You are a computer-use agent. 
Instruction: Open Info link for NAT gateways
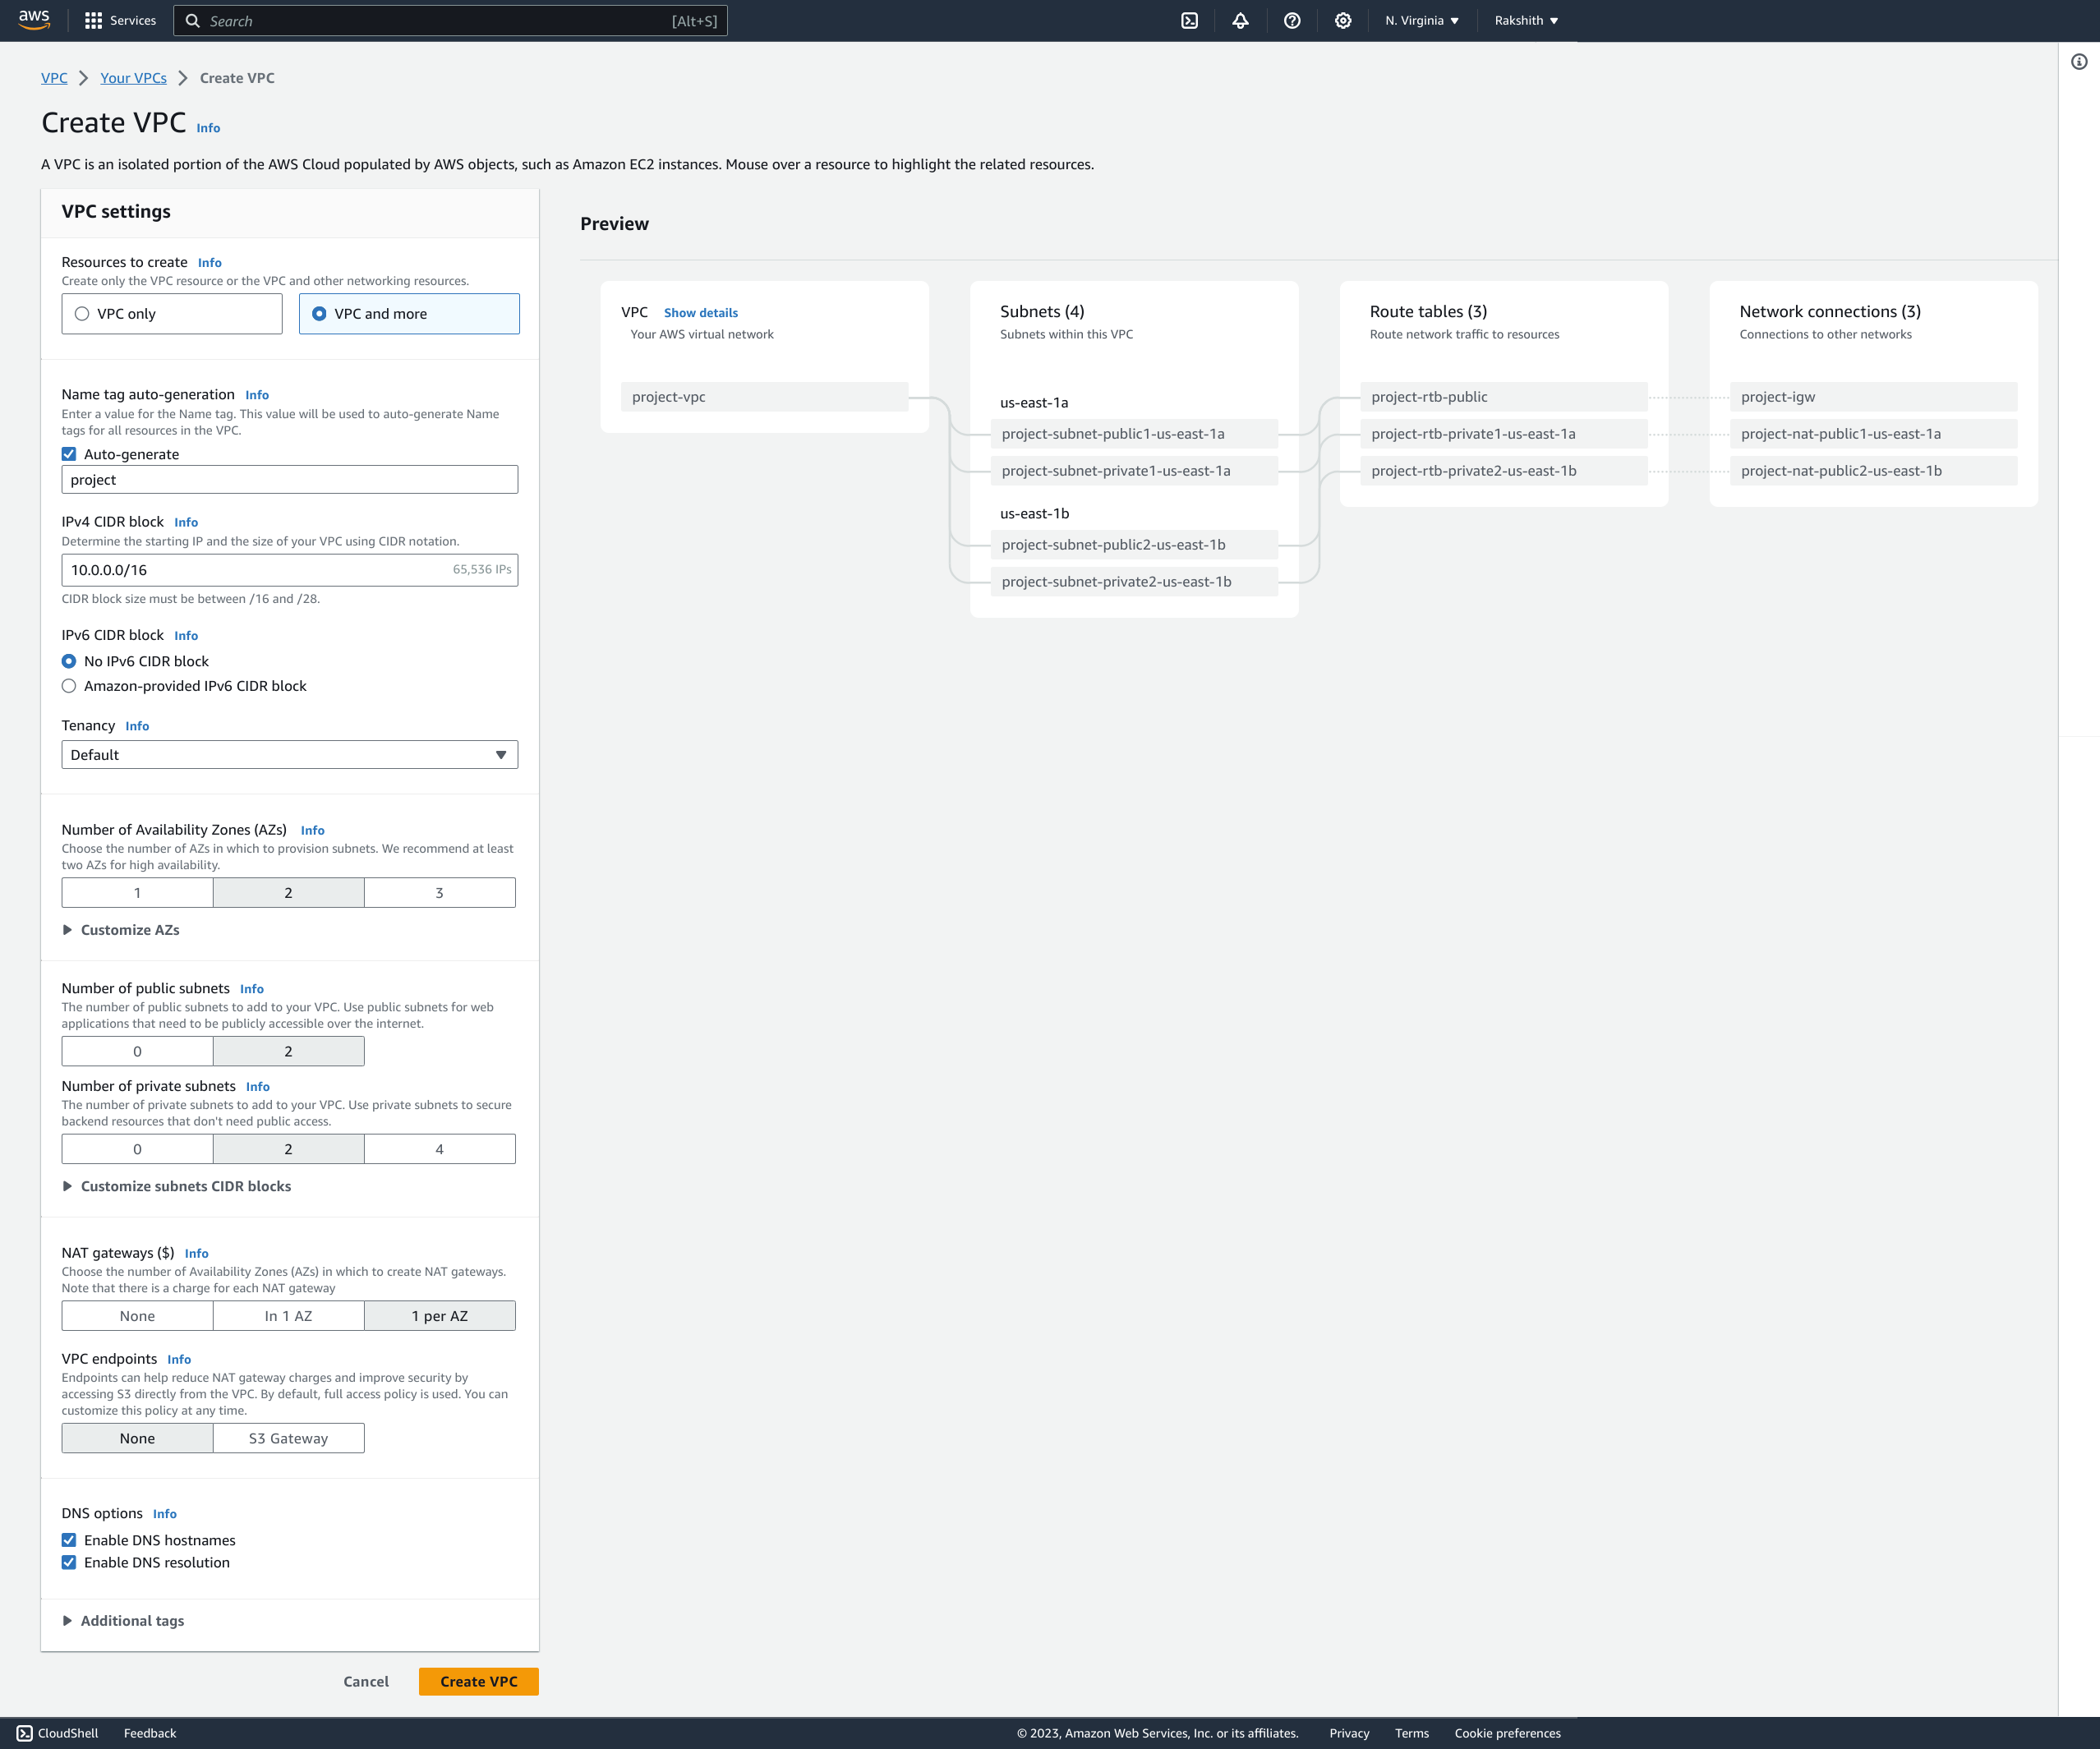click(197, 1253)
